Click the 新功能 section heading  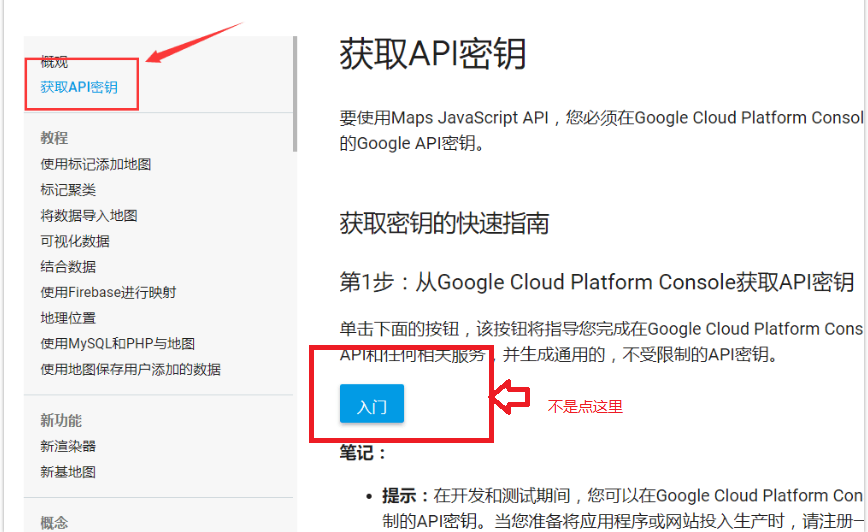tap(61, 421)
